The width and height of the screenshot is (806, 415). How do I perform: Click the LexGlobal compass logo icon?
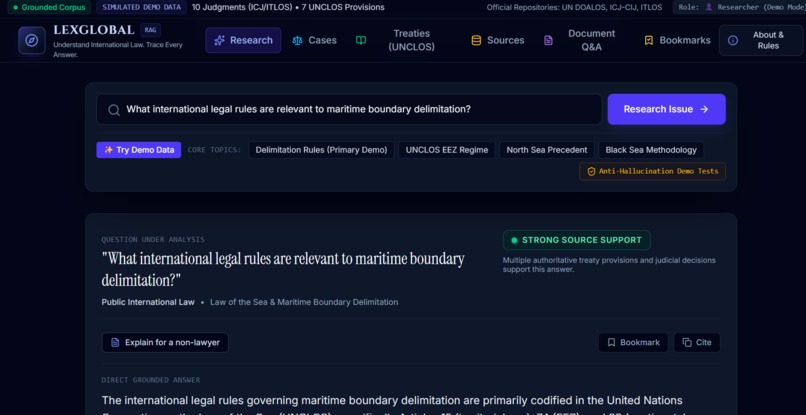(x=32, y=40)
